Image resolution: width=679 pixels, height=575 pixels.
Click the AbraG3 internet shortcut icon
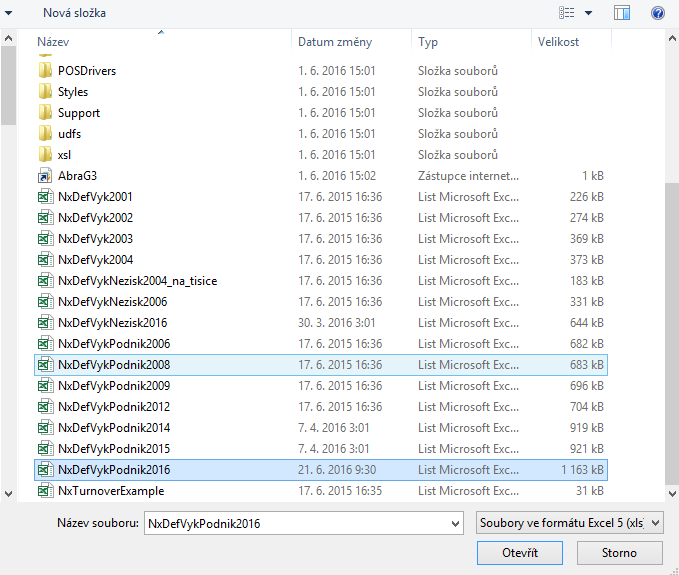pyautogui.click(x=44, y=176)
